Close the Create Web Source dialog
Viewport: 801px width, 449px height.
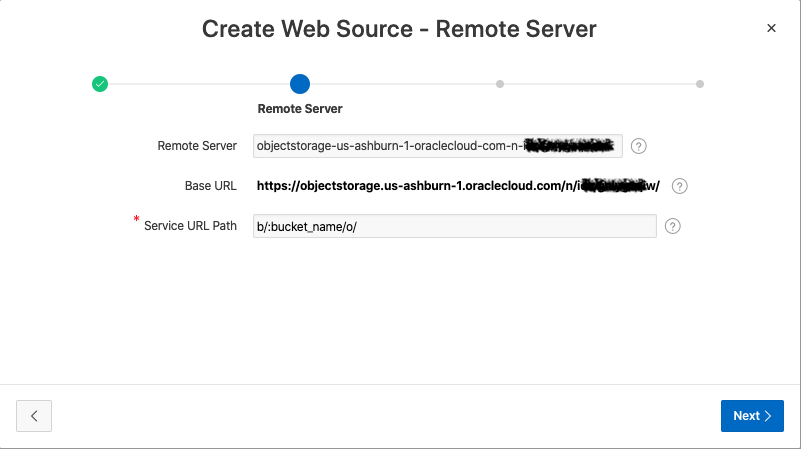(771, 28)
